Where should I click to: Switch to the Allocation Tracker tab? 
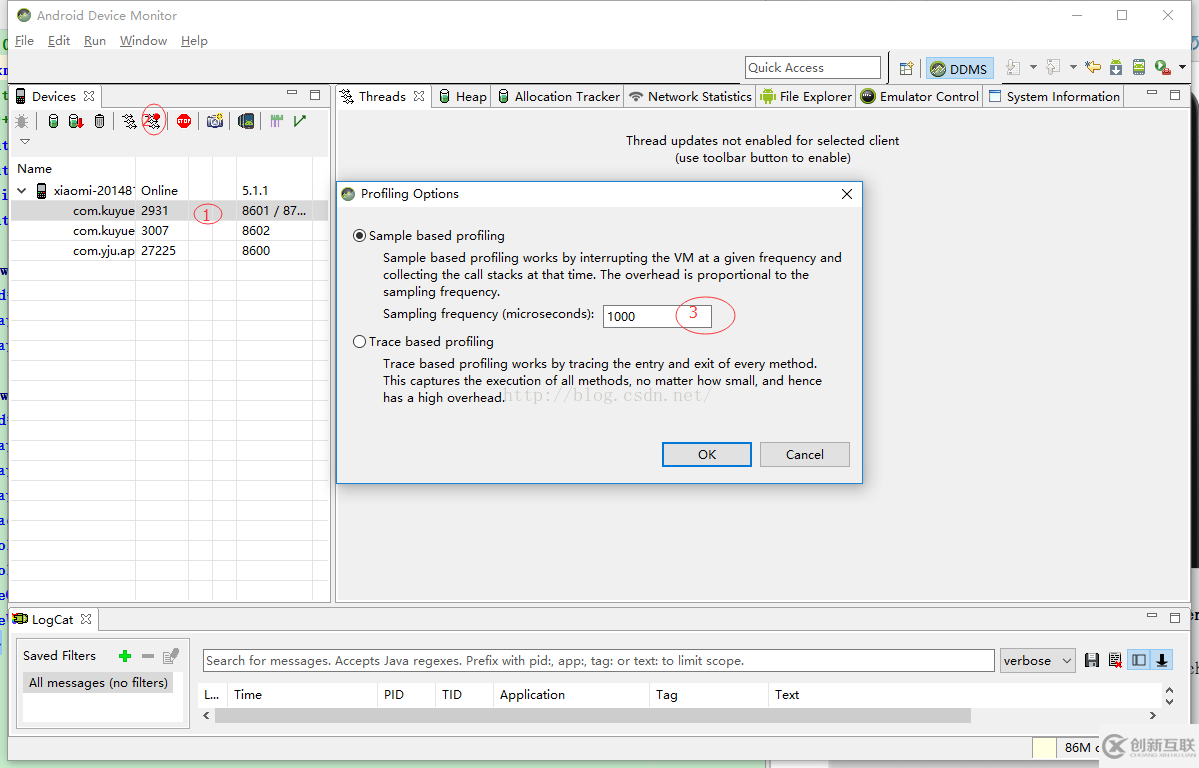pos(558,96)
